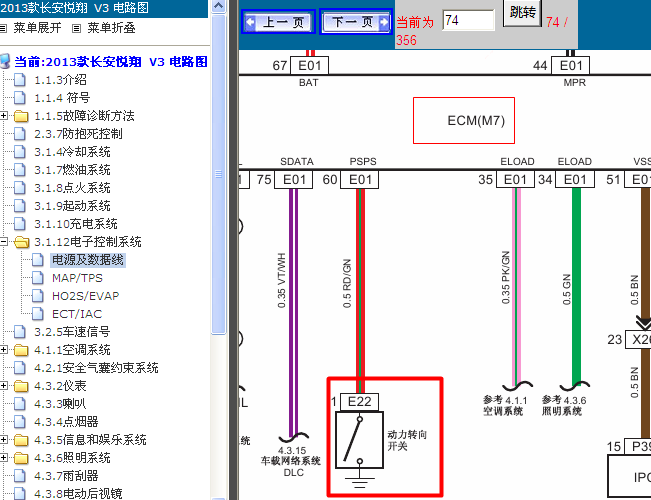The height and width of the screenshot is (500, 651).
Task: Go to previous page with 上一页 button
Action: 278,22
